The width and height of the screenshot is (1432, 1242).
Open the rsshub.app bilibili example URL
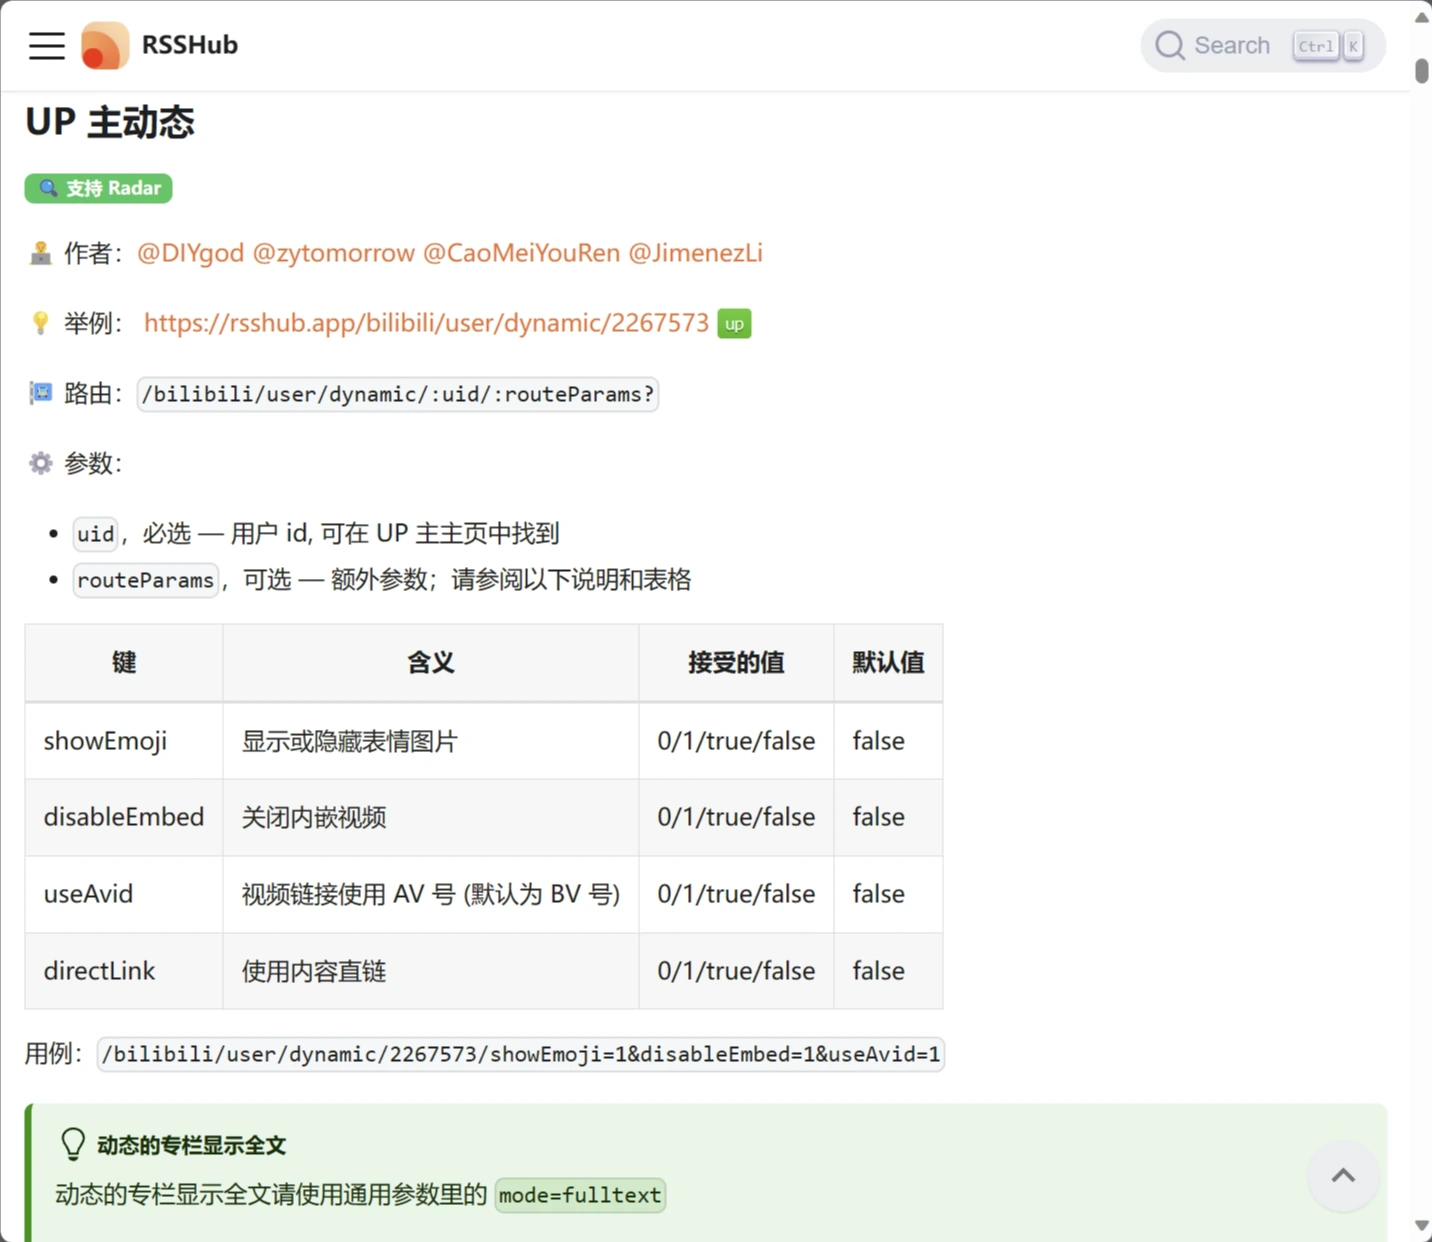coord(426,323)
